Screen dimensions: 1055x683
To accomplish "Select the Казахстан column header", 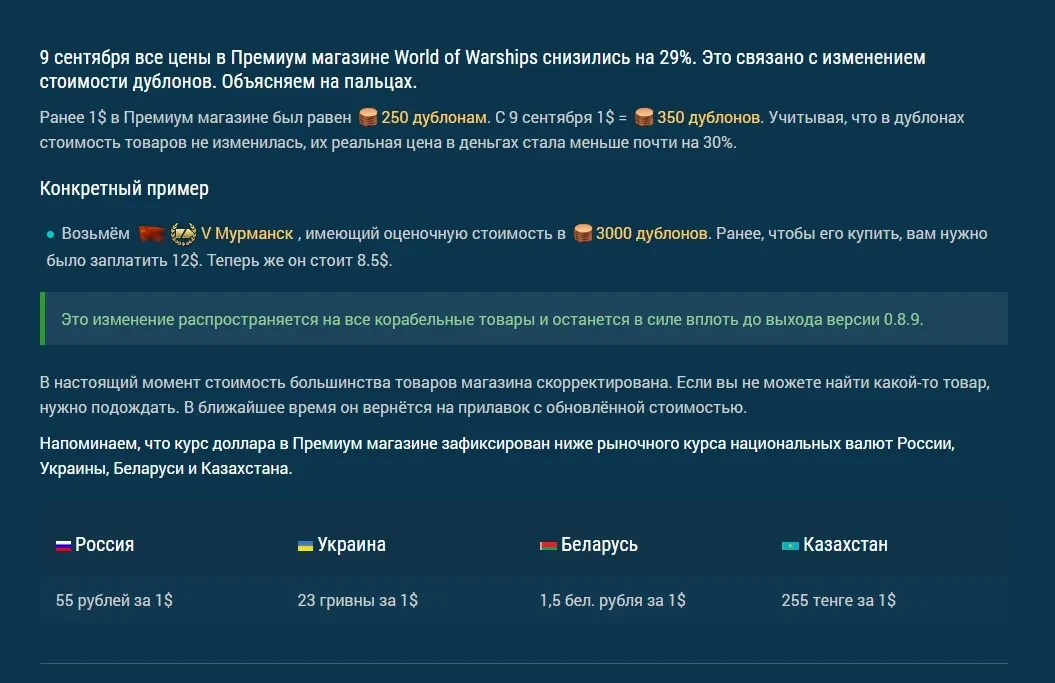I will [x=845, y=545].
